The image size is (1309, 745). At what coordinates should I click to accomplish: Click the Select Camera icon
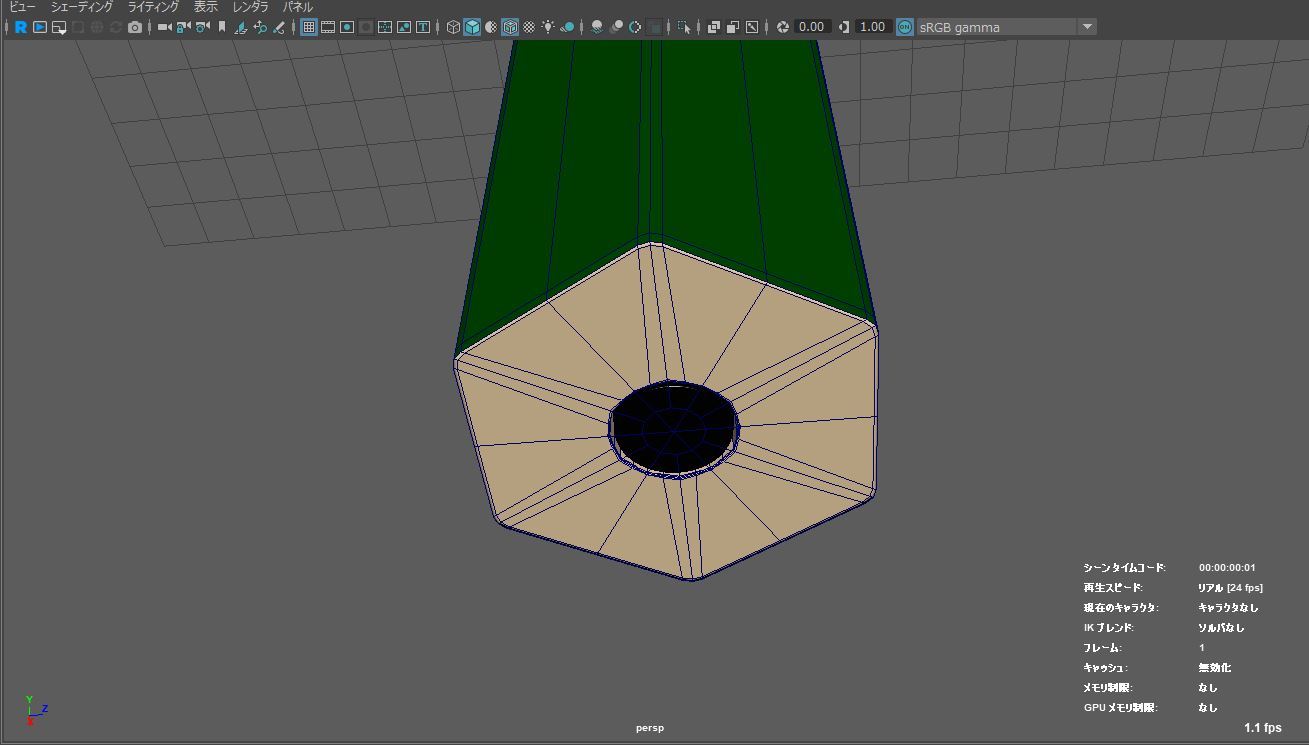tap(164, 27)
